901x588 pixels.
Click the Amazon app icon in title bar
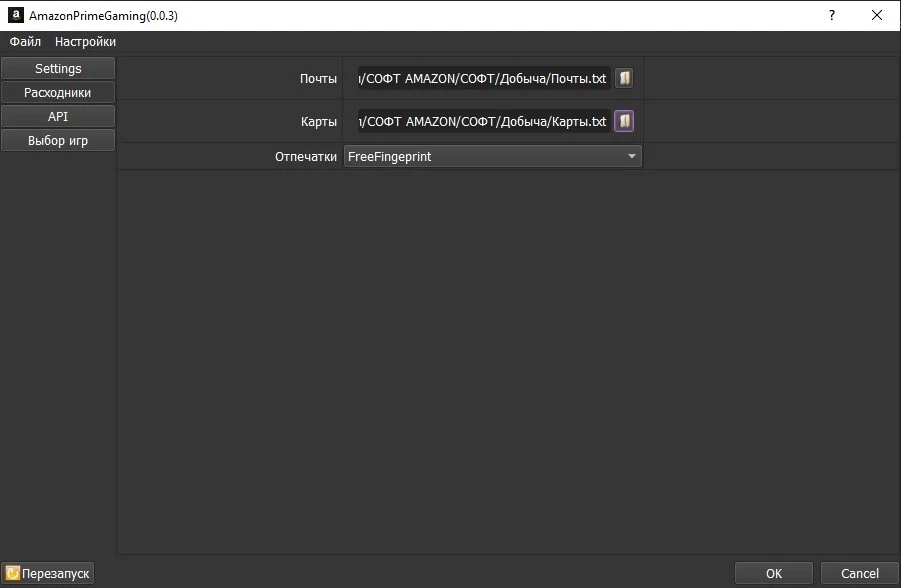pyautogui.click(x=16, y=15)
